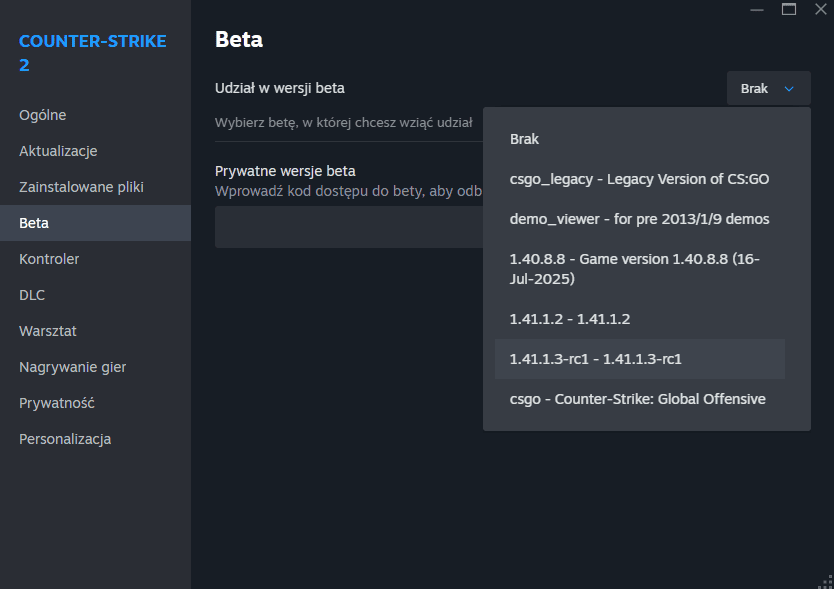Show the Warsztat section

[48, 331]
